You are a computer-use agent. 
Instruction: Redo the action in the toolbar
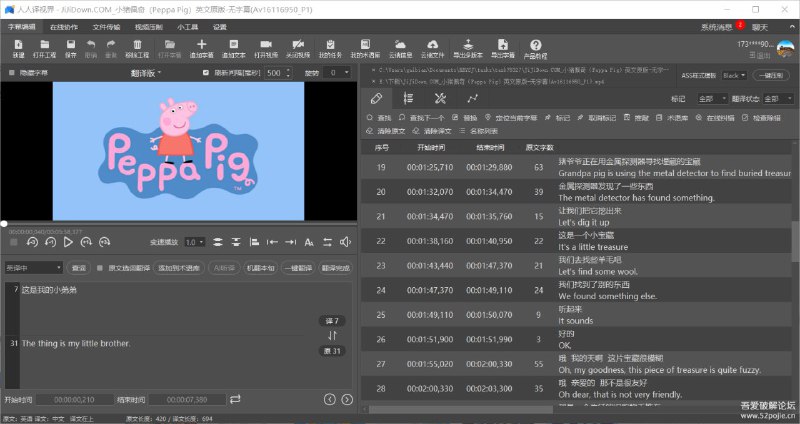[x=111, y=48]
